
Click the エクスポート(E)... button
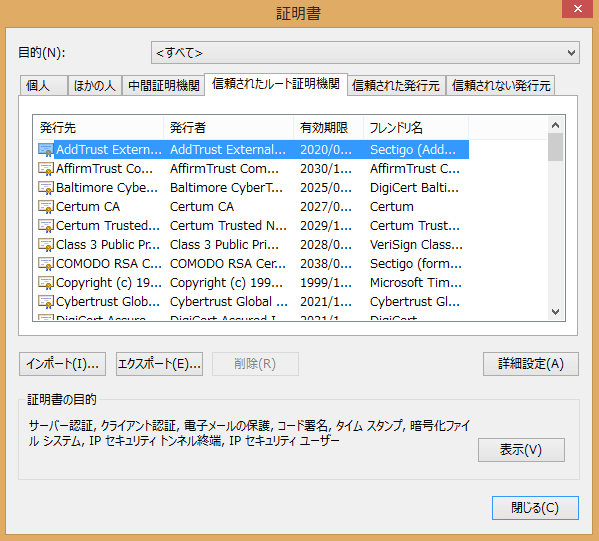coord(159,364)
